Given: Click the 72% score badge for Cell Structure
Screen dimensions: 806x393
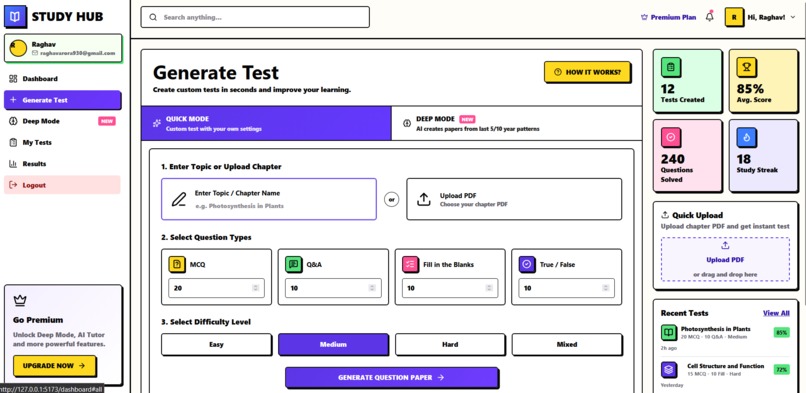Looking at the screenshot, I should [781, 369].
